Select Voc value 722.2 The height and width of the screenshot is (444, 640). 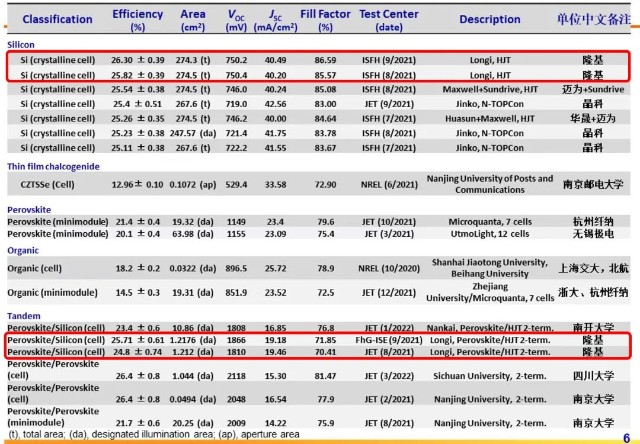pos(236,148)
